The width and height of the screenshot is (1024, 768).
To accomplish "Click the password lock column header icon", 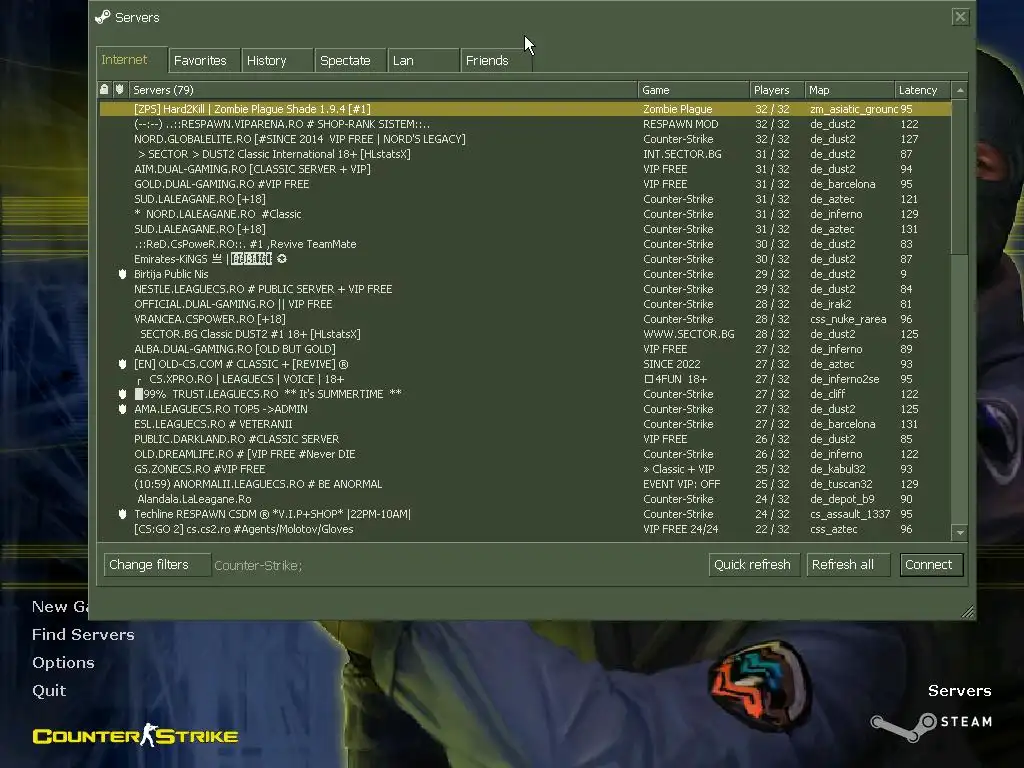I will (x=104, y=89).
